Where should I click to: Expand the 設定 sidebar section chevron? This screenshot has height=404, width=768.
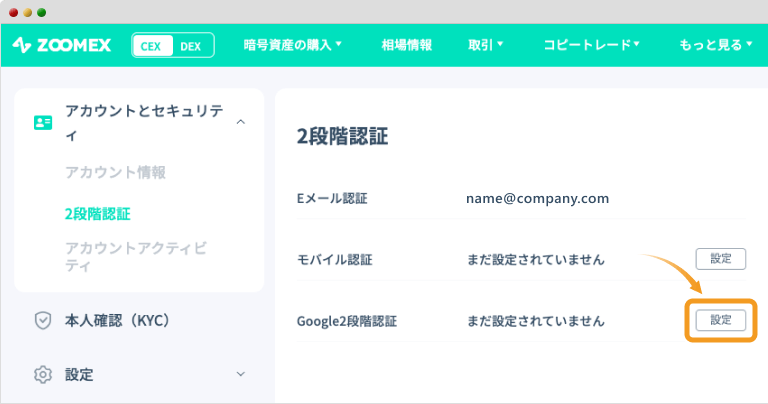coord(240,374)
